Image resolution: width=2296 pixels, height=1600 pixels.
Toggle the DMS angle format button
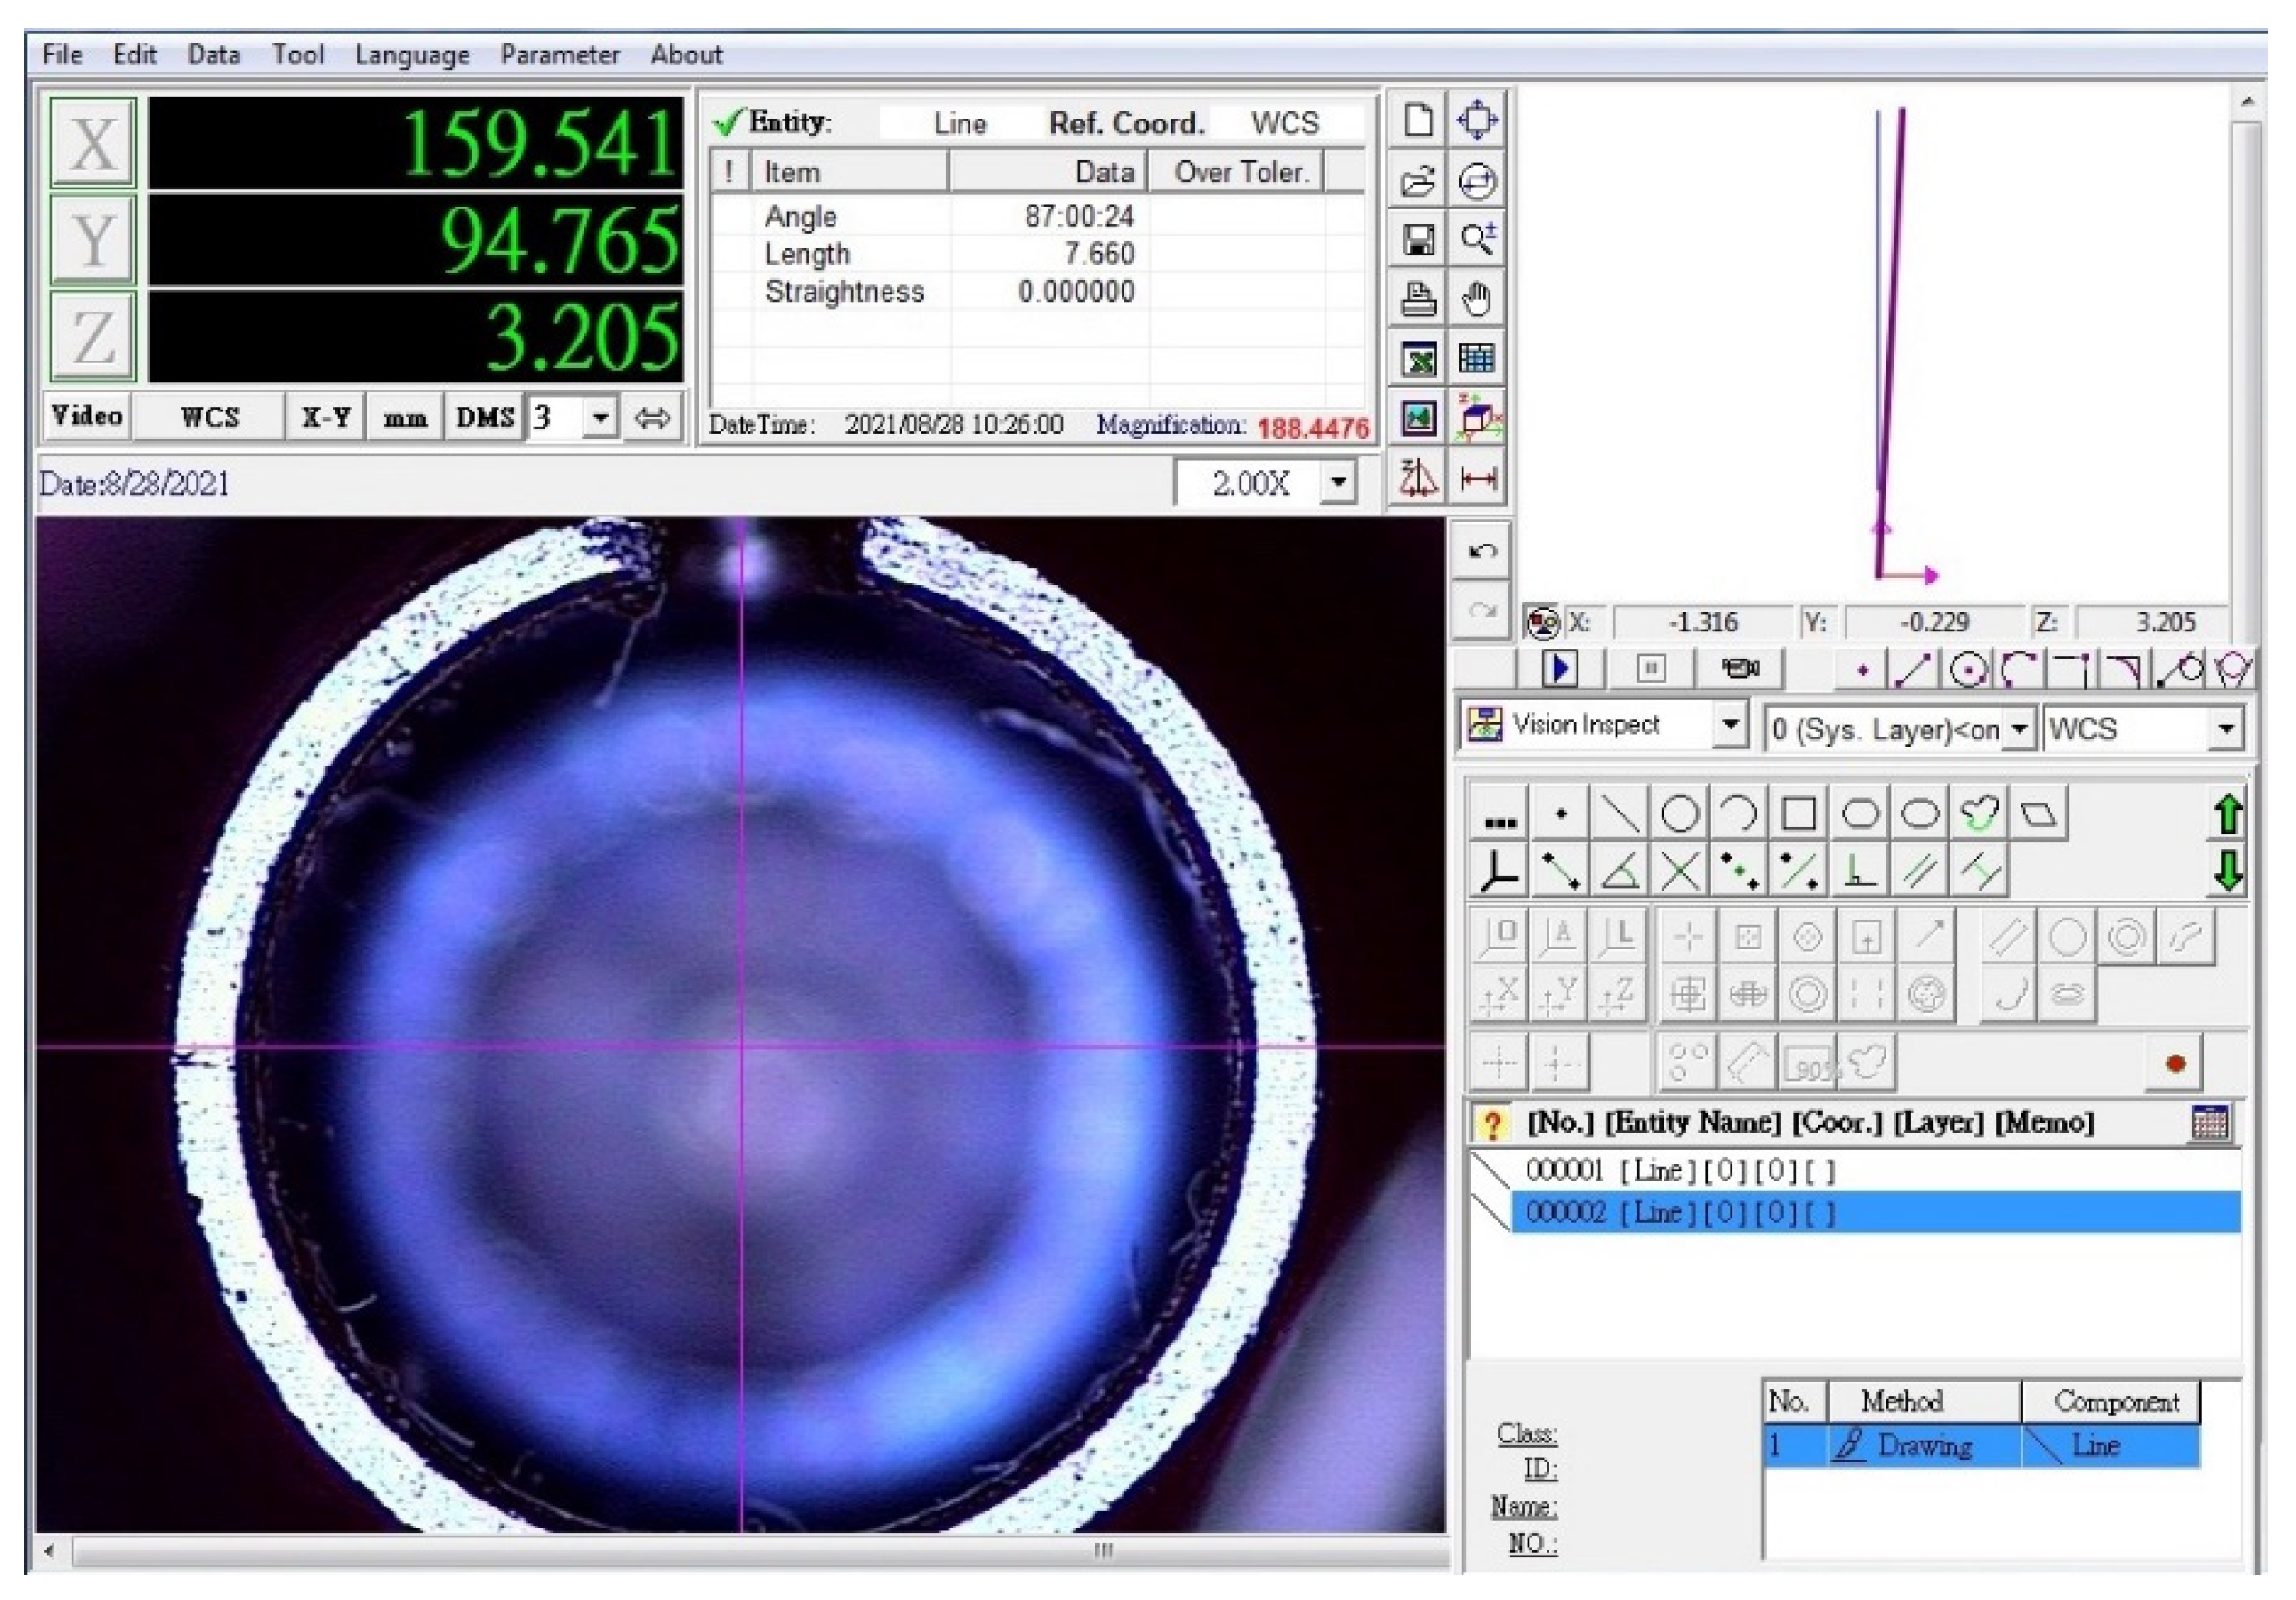(484, 417)
